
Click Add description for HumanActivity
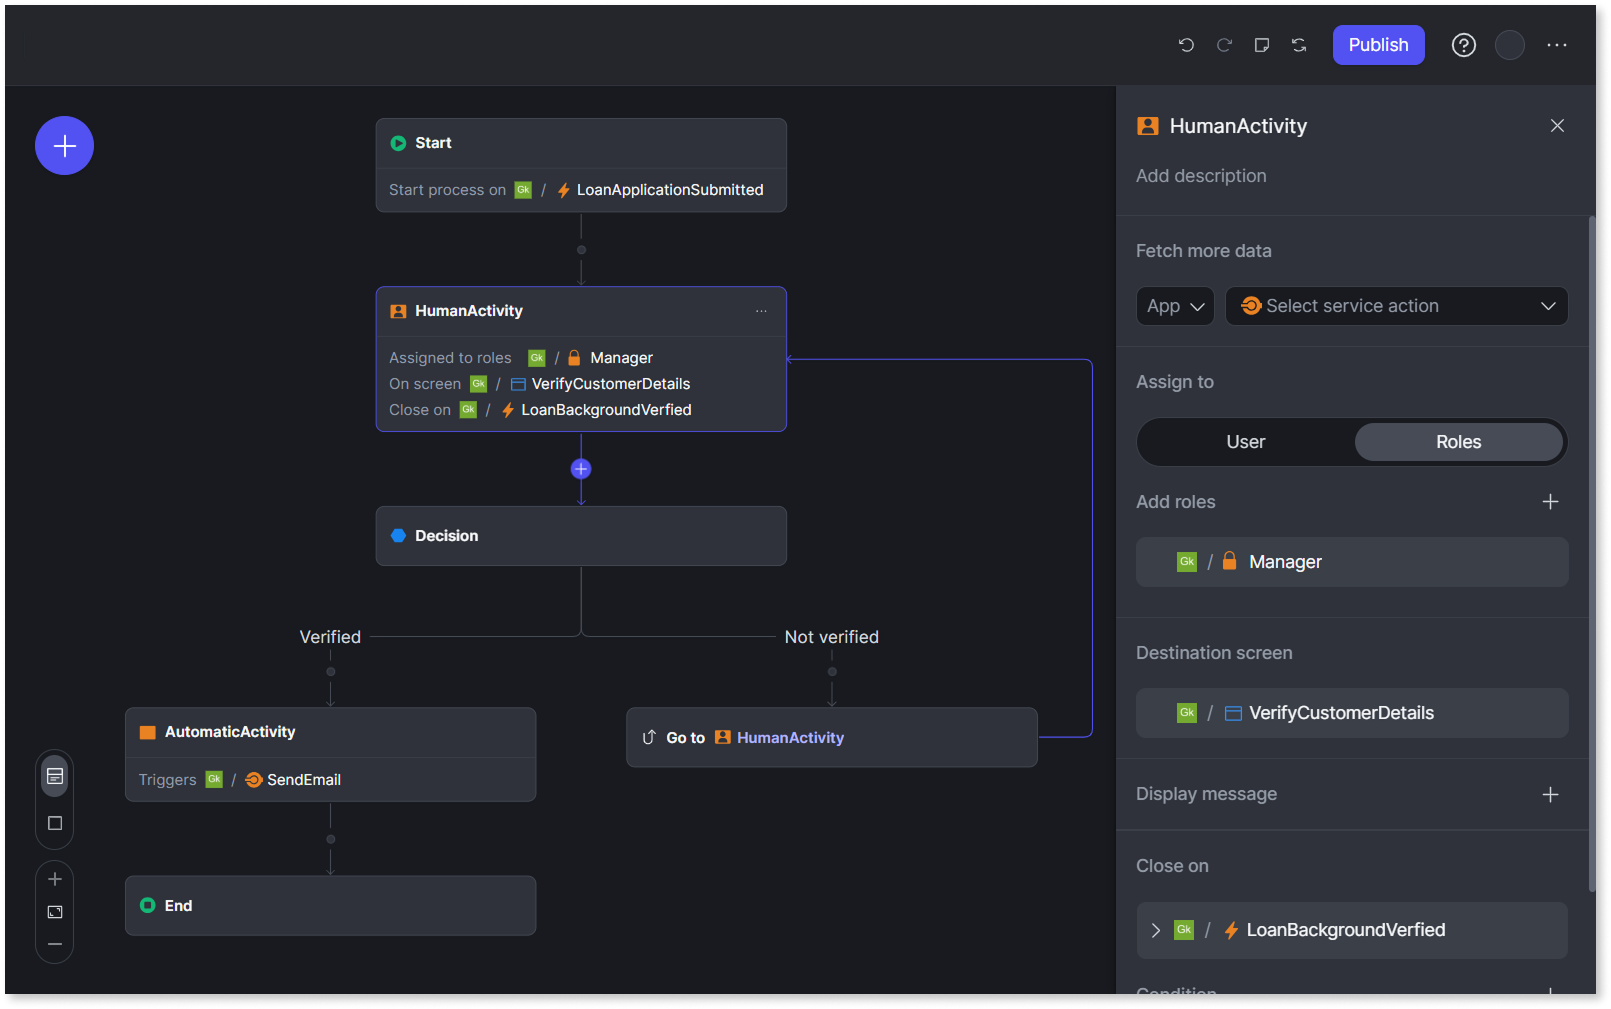click(x=1201, y=175)
